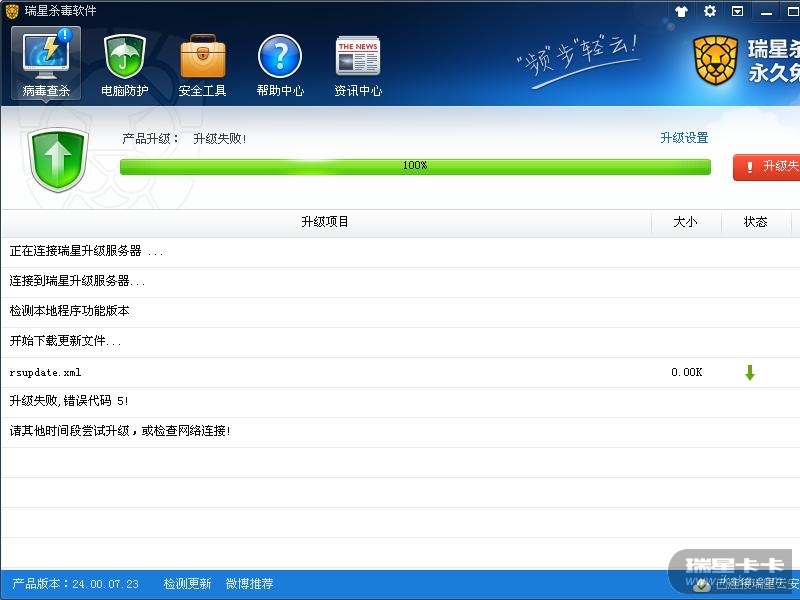This screenshot has width=800, height=600.
Task: Select row 检测本地程序功能版本
Action: pyautogui.click(x=400, y=311)
